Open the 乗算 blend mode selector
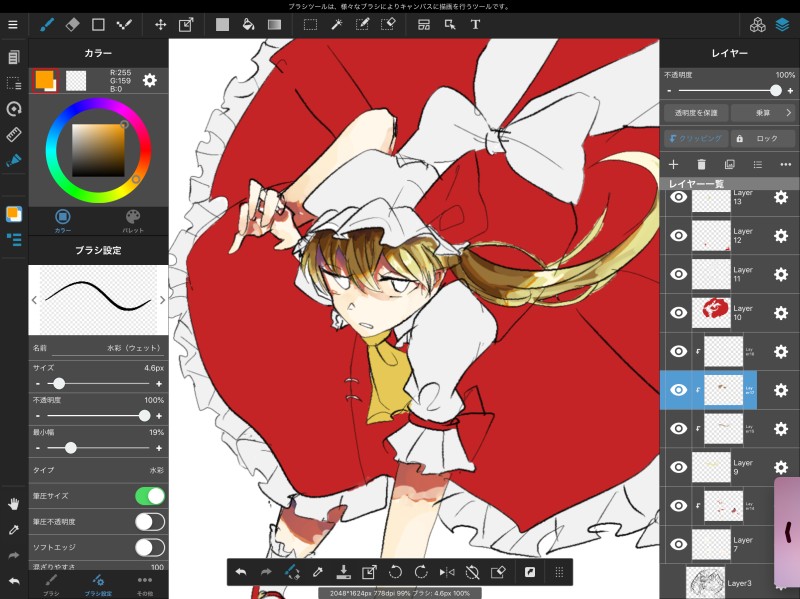Screen dimensions: 800x599 pos(763,113)
